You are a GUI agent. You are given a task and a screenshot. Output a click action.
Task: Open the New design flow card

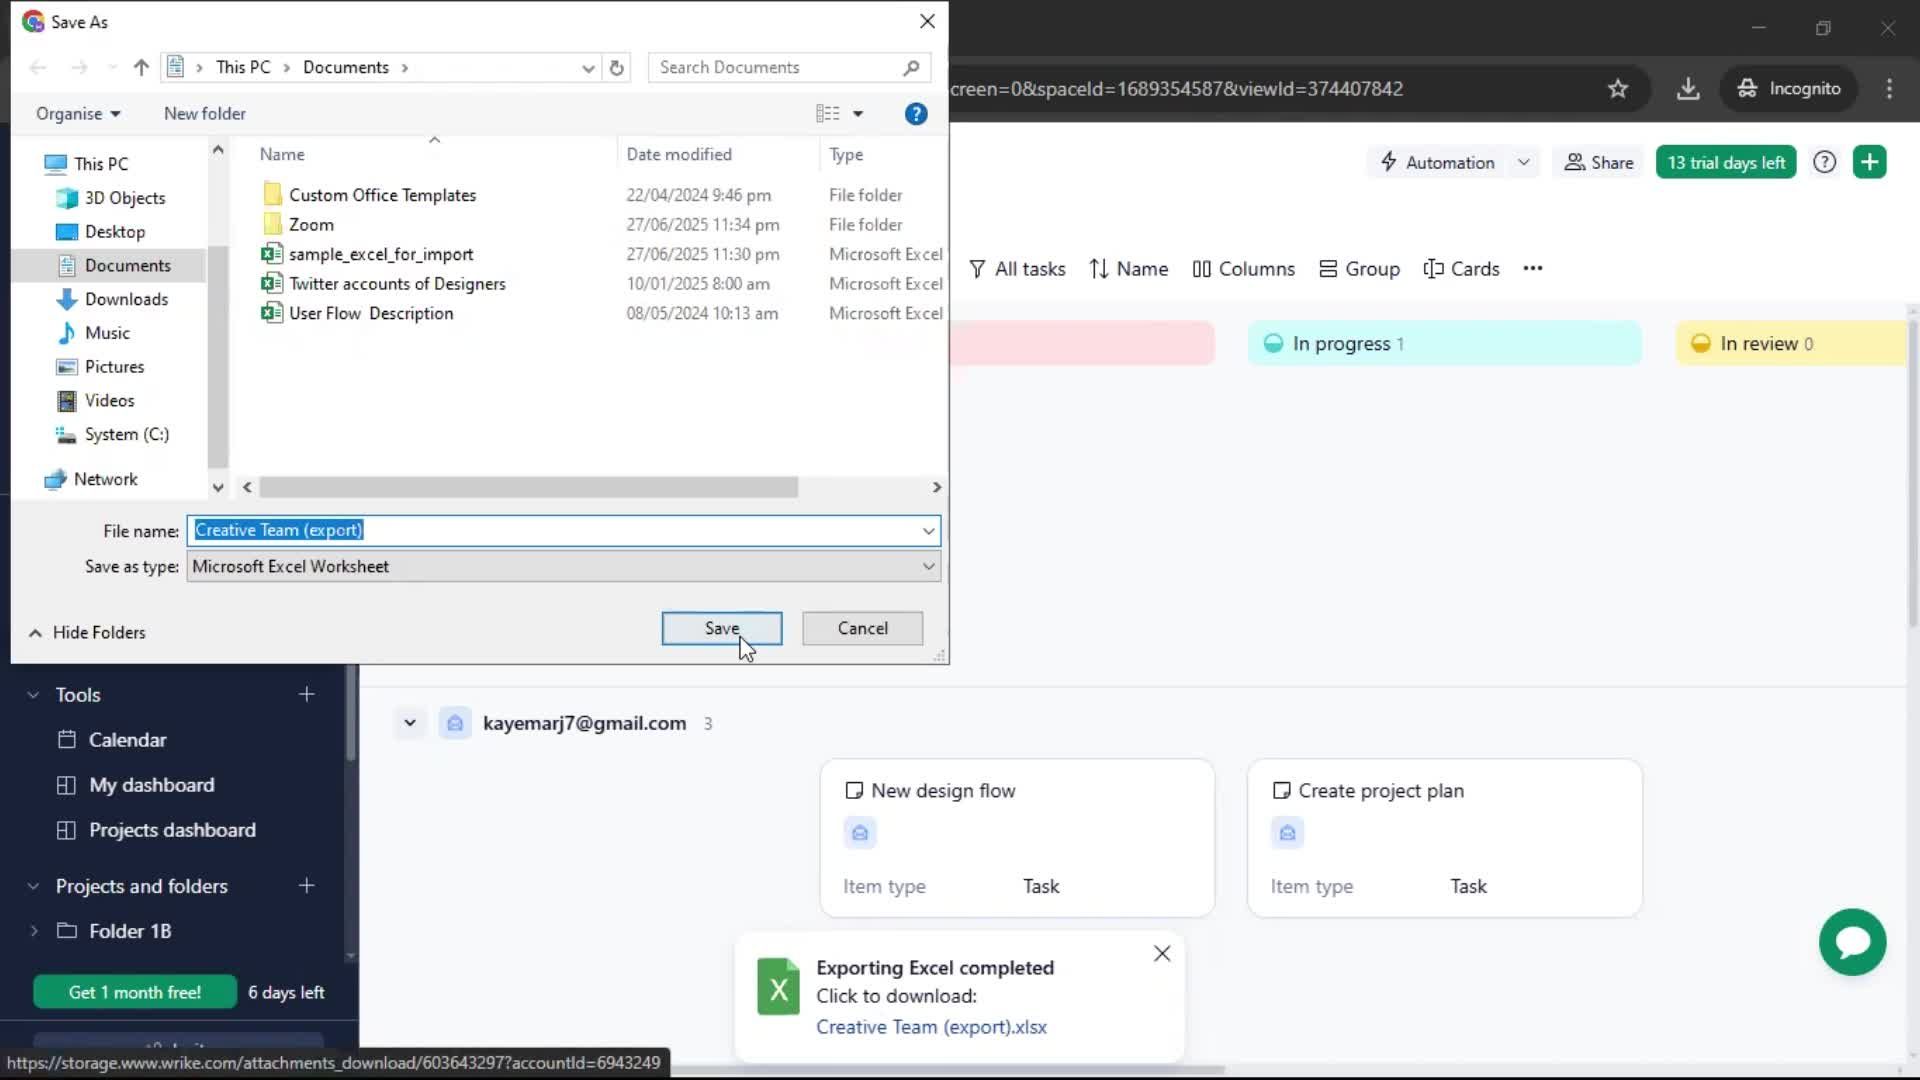[x=1017, y=837]
